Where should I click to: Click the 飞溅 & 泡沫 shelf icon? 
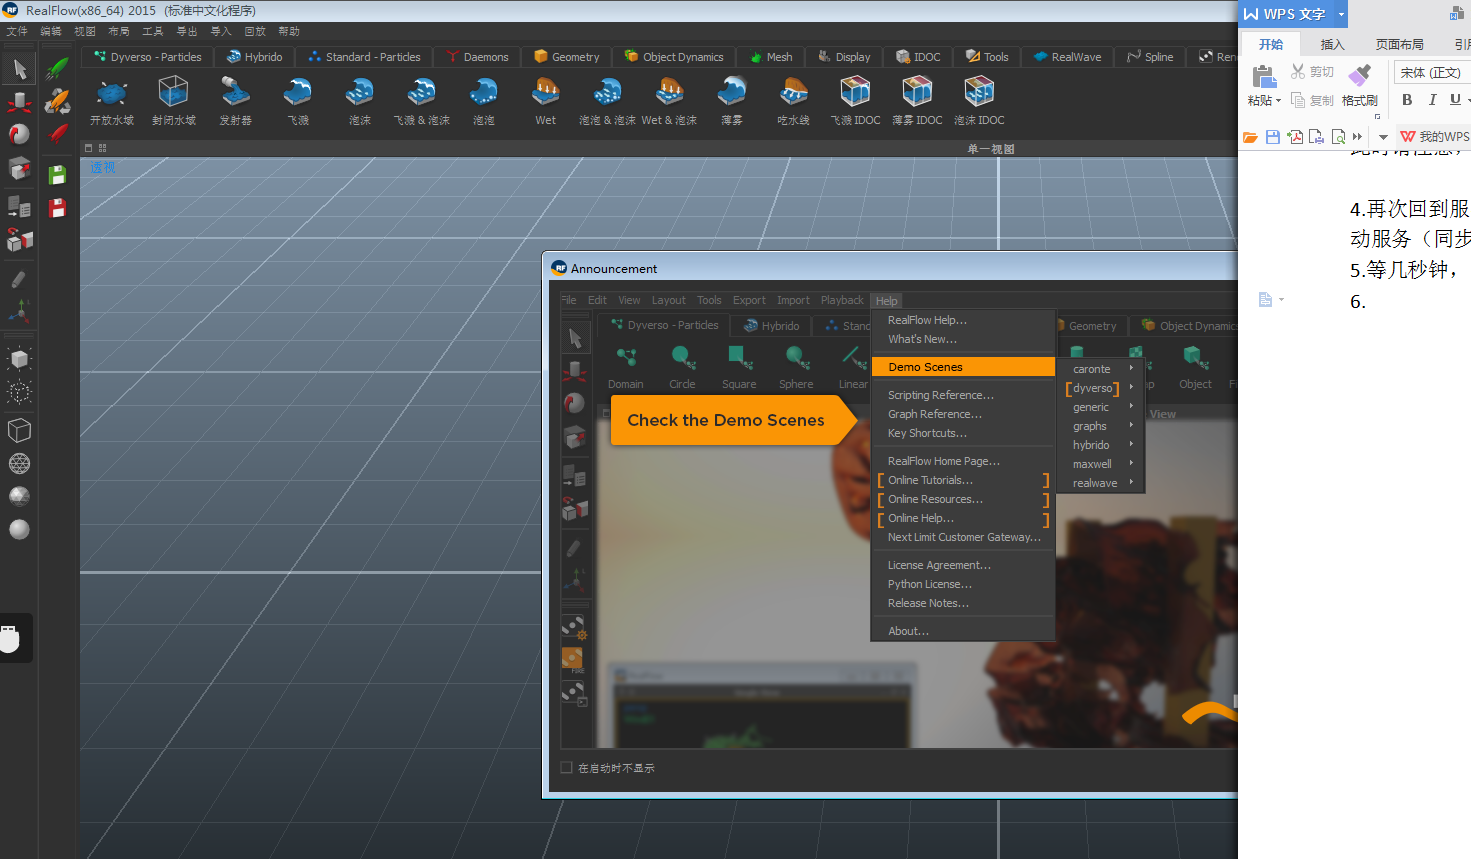pos(422,100)
